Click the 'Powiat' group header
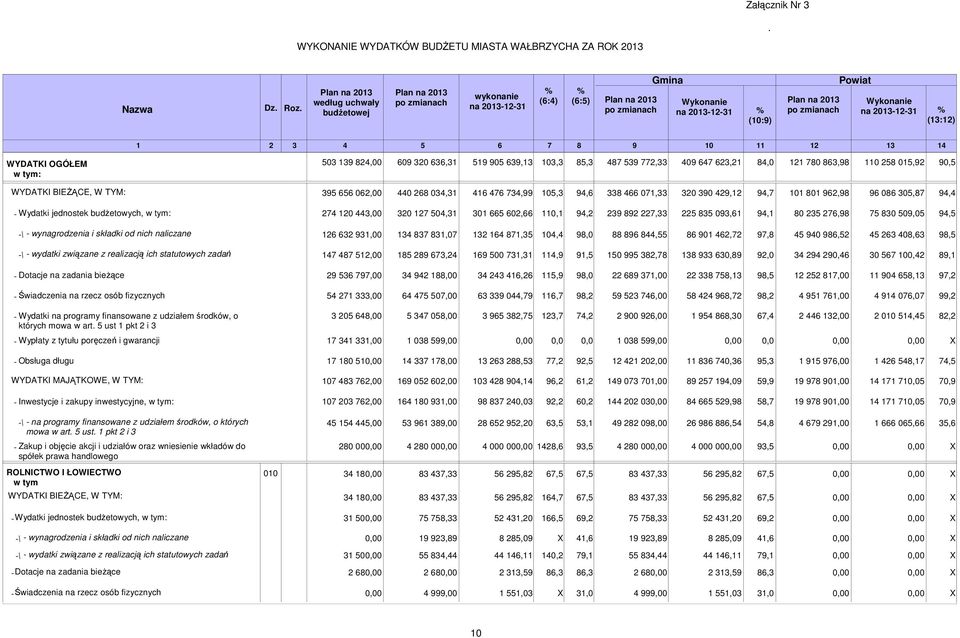Image resolution: width=960 pixels, height=638 pixels. pyautogui.click(x=855, y=80)
